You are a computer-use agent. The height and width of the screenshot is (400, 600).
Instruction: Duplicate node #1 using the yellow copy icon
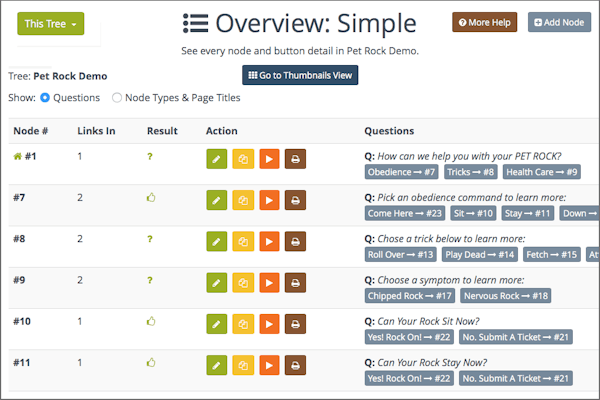[x=243, y=159]
